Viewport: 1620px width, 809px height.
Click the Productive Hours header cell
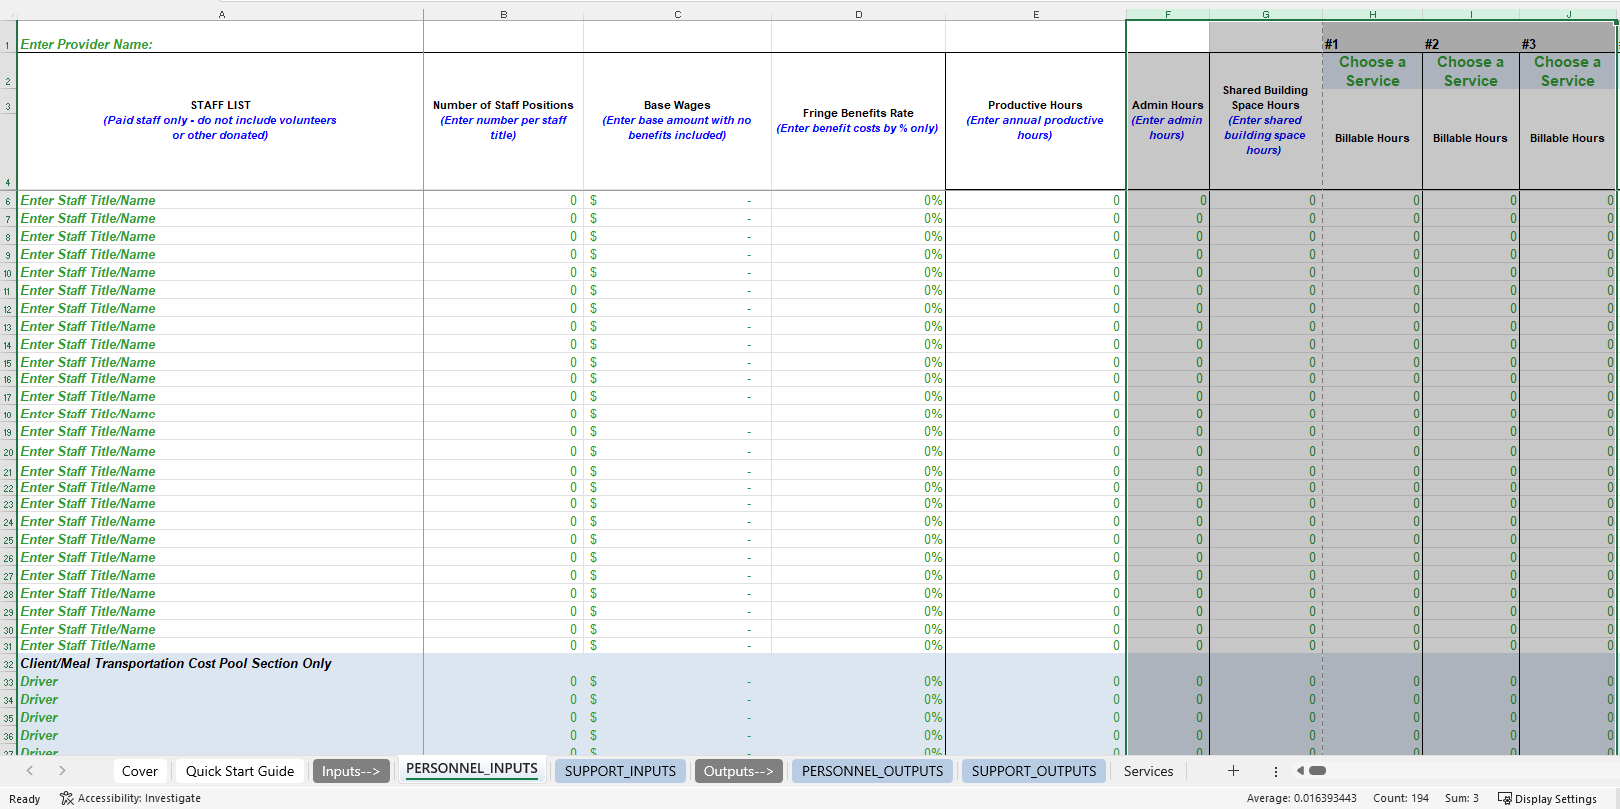click(x=1035, y=120)
